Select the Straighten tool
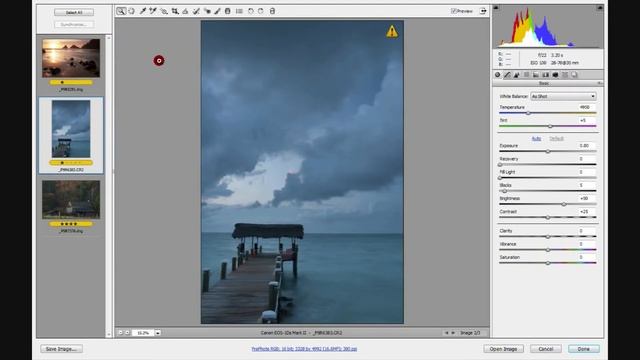Screen dimensions: 640x360 [x=185, y=11]
